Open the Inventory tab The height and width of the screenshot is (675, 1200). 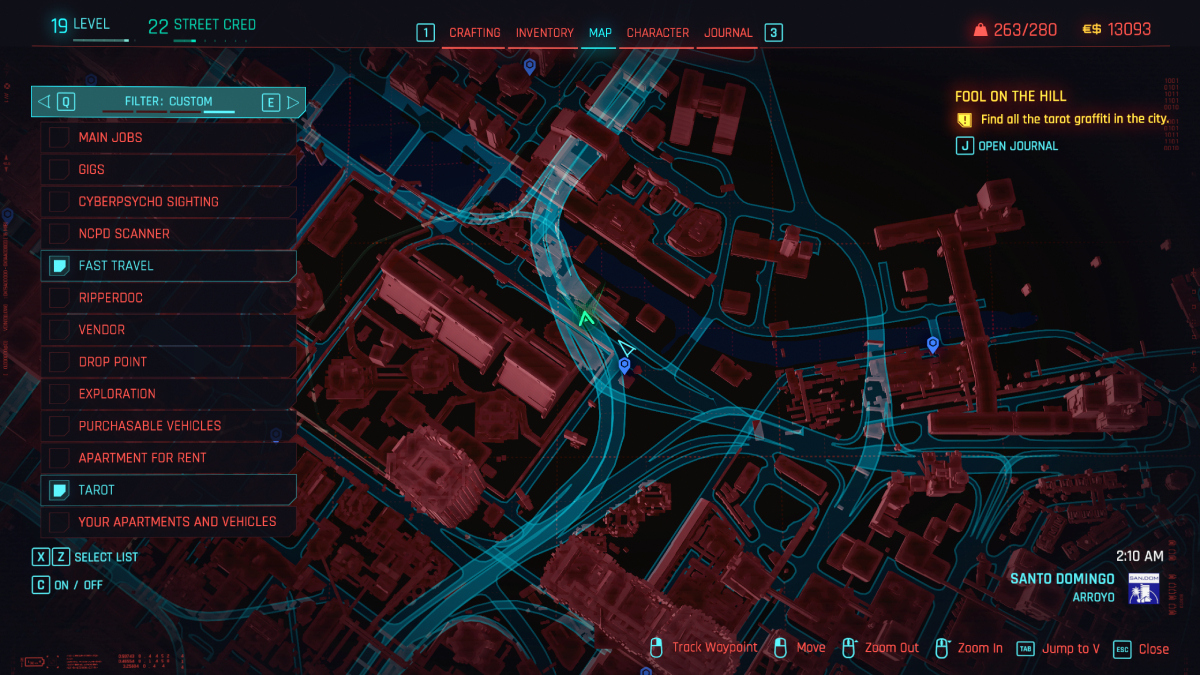point(544,33)
